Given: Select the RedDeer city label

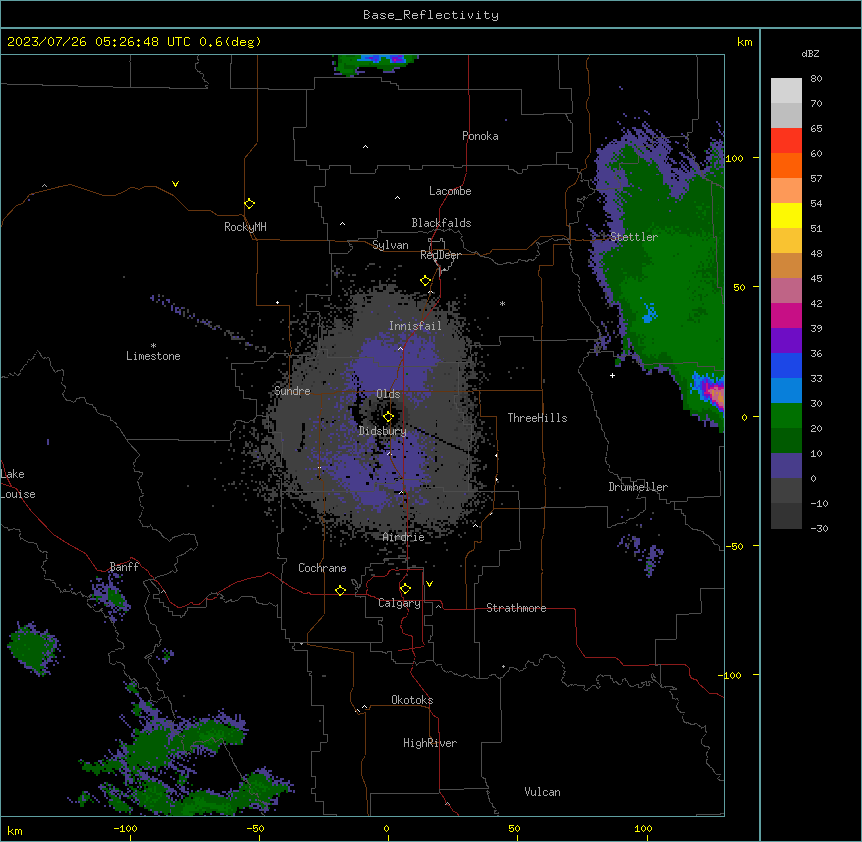Looking at the screenshot, I should 440,255.
